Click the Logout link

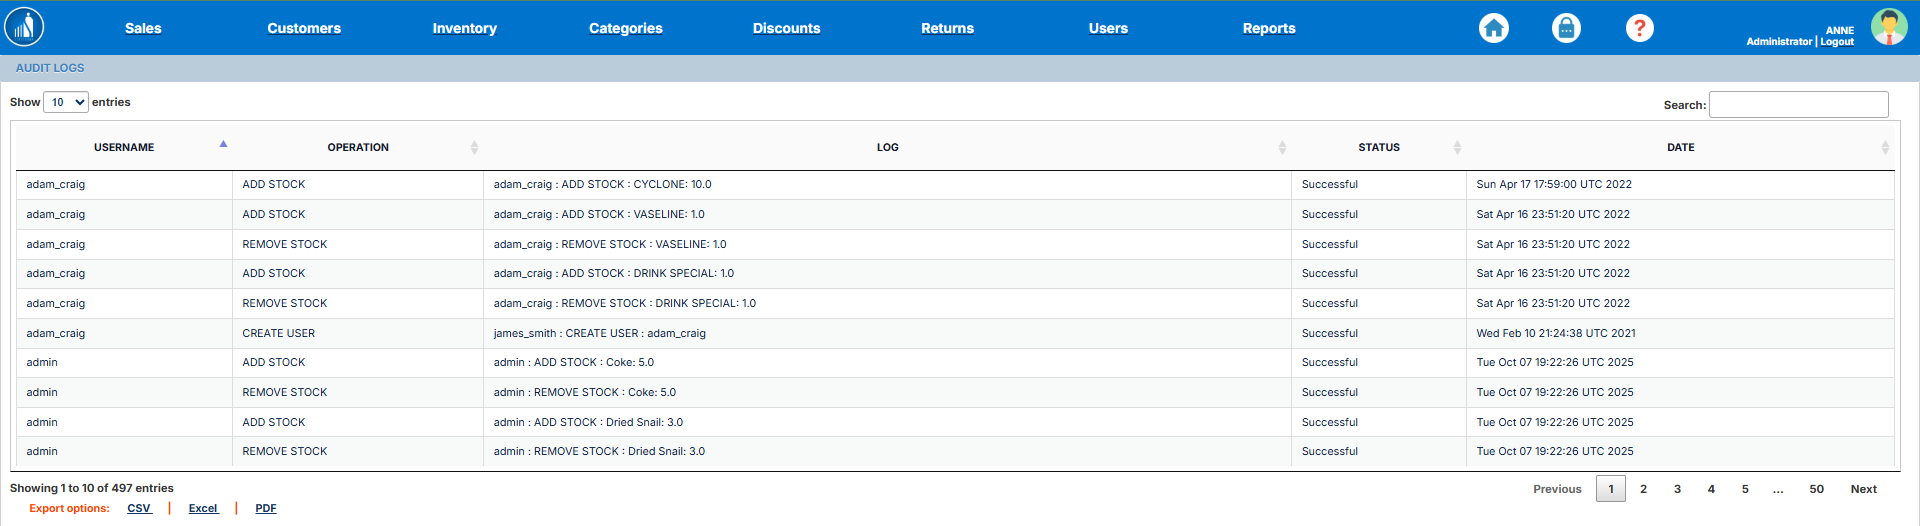[1837, 42]
